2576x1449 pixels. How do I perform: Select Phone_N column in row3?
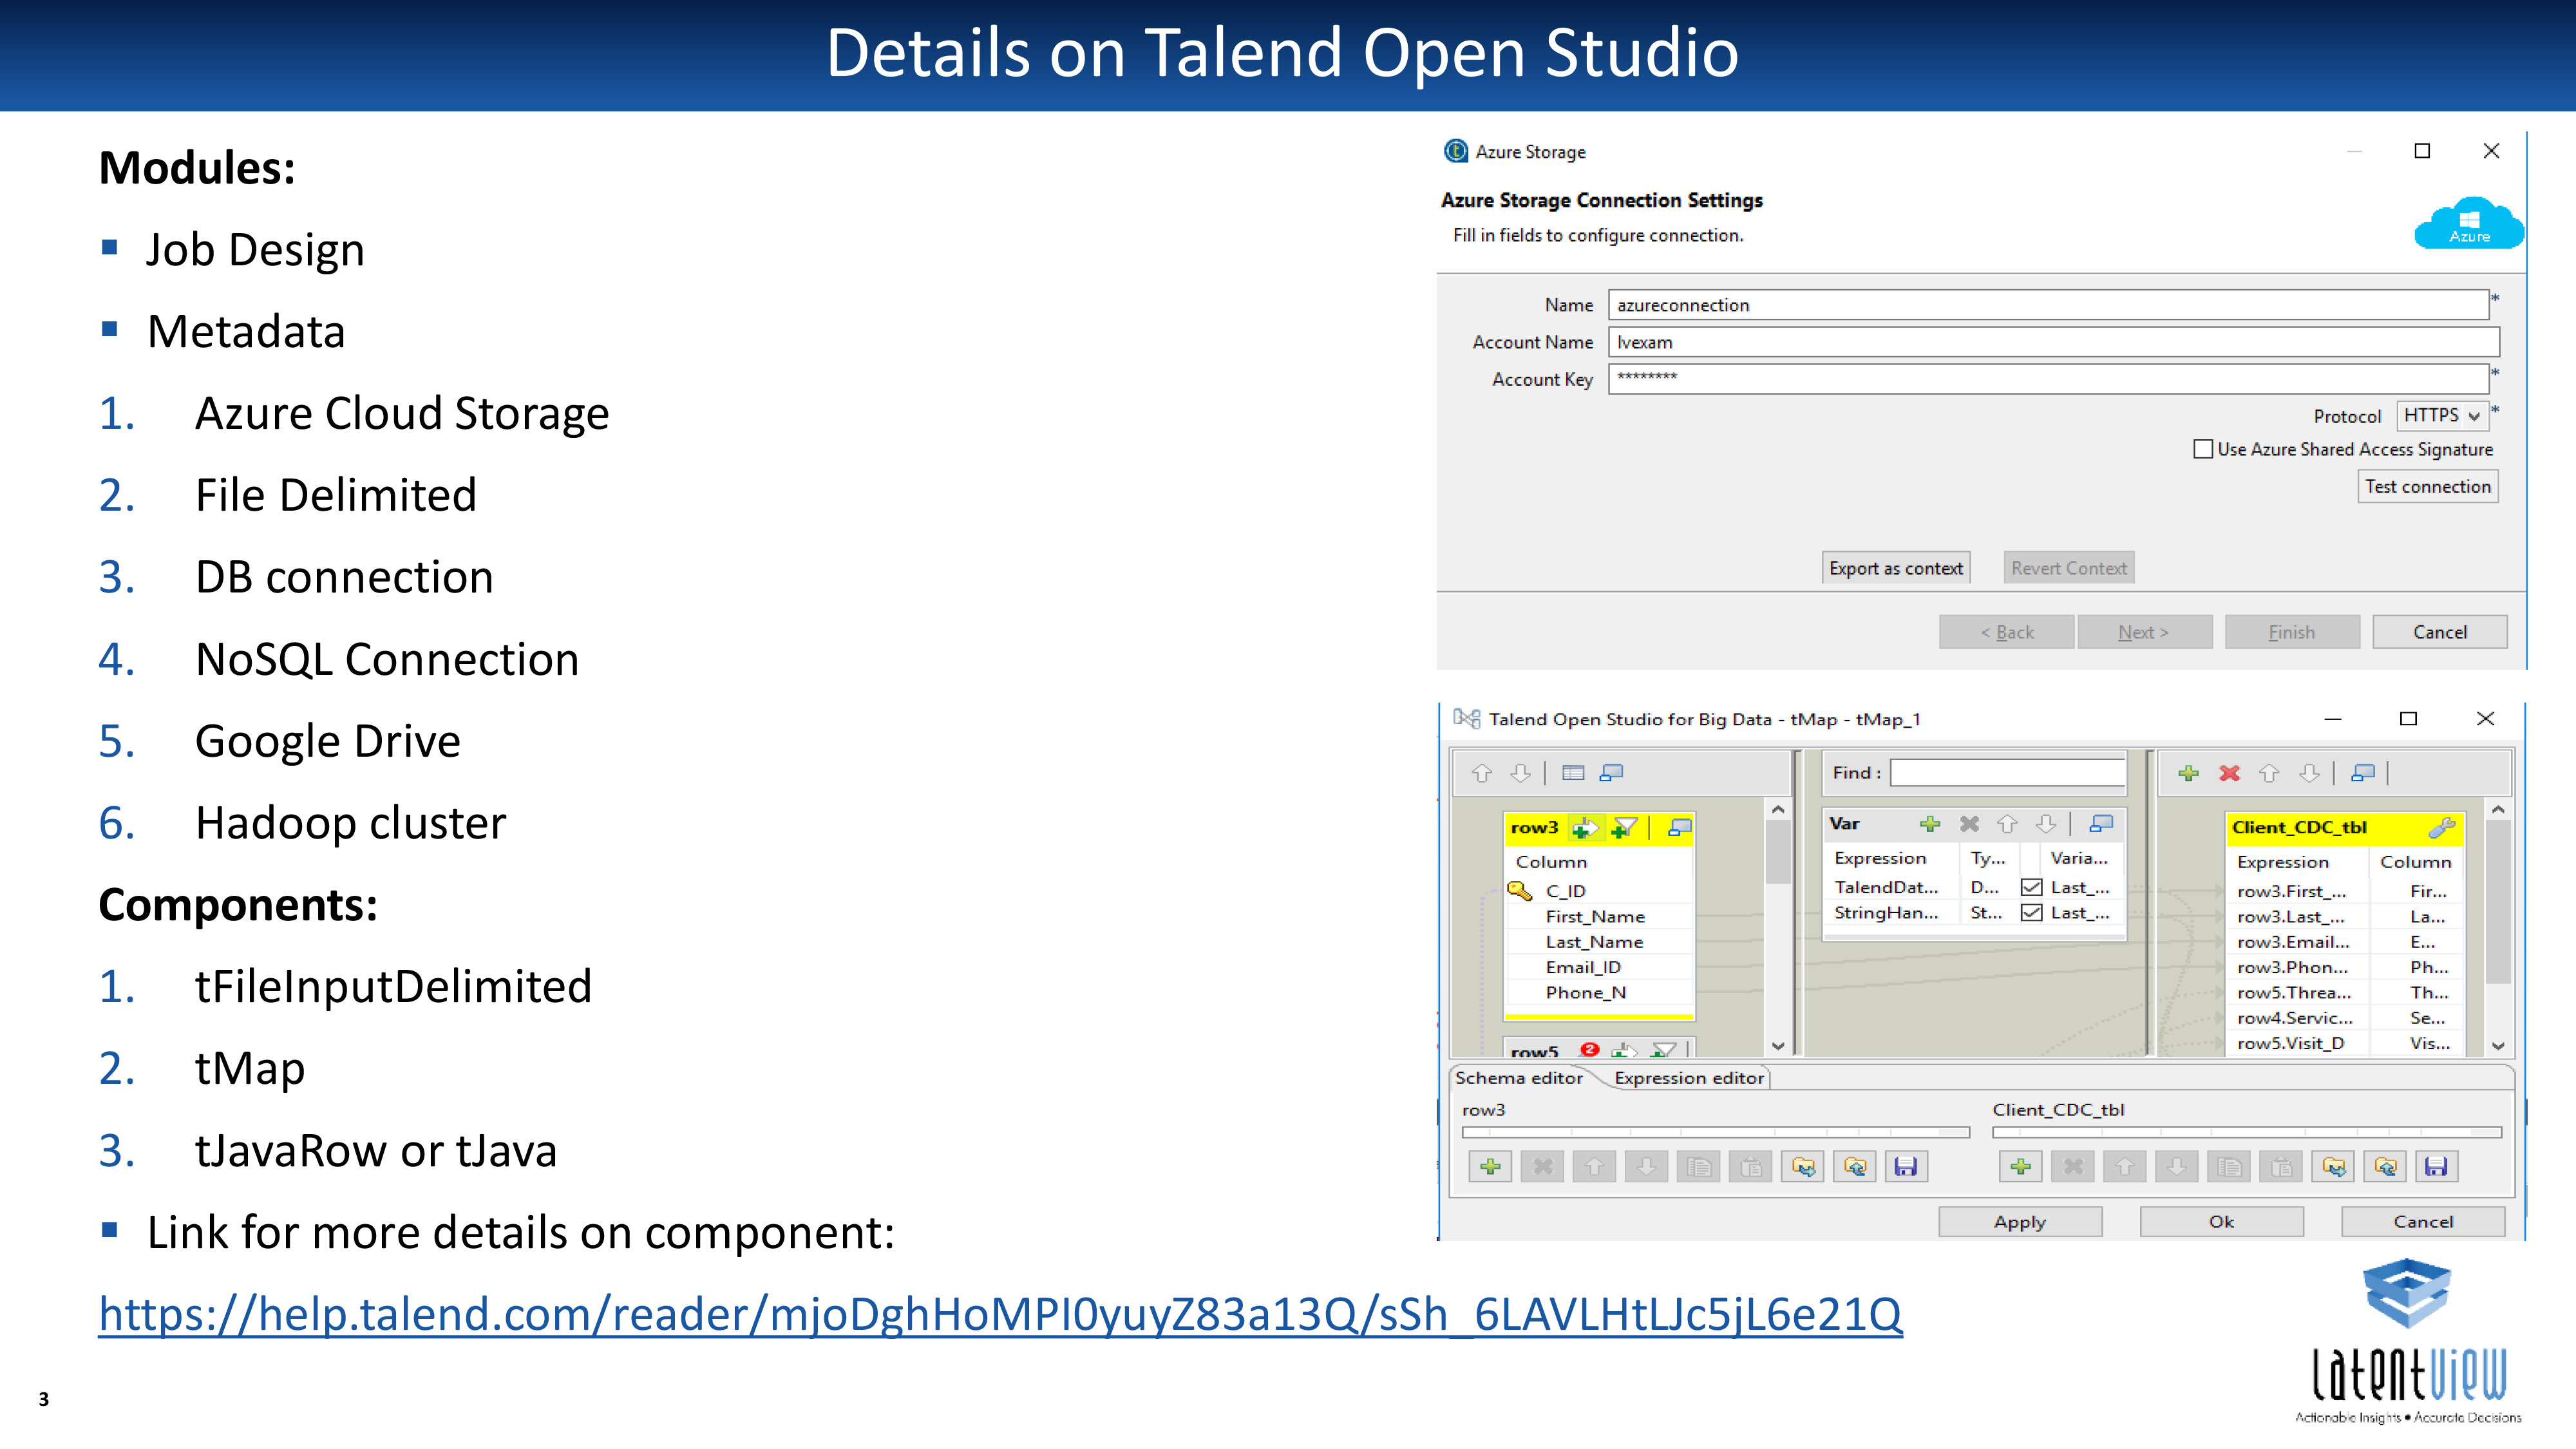[1600, 993]
